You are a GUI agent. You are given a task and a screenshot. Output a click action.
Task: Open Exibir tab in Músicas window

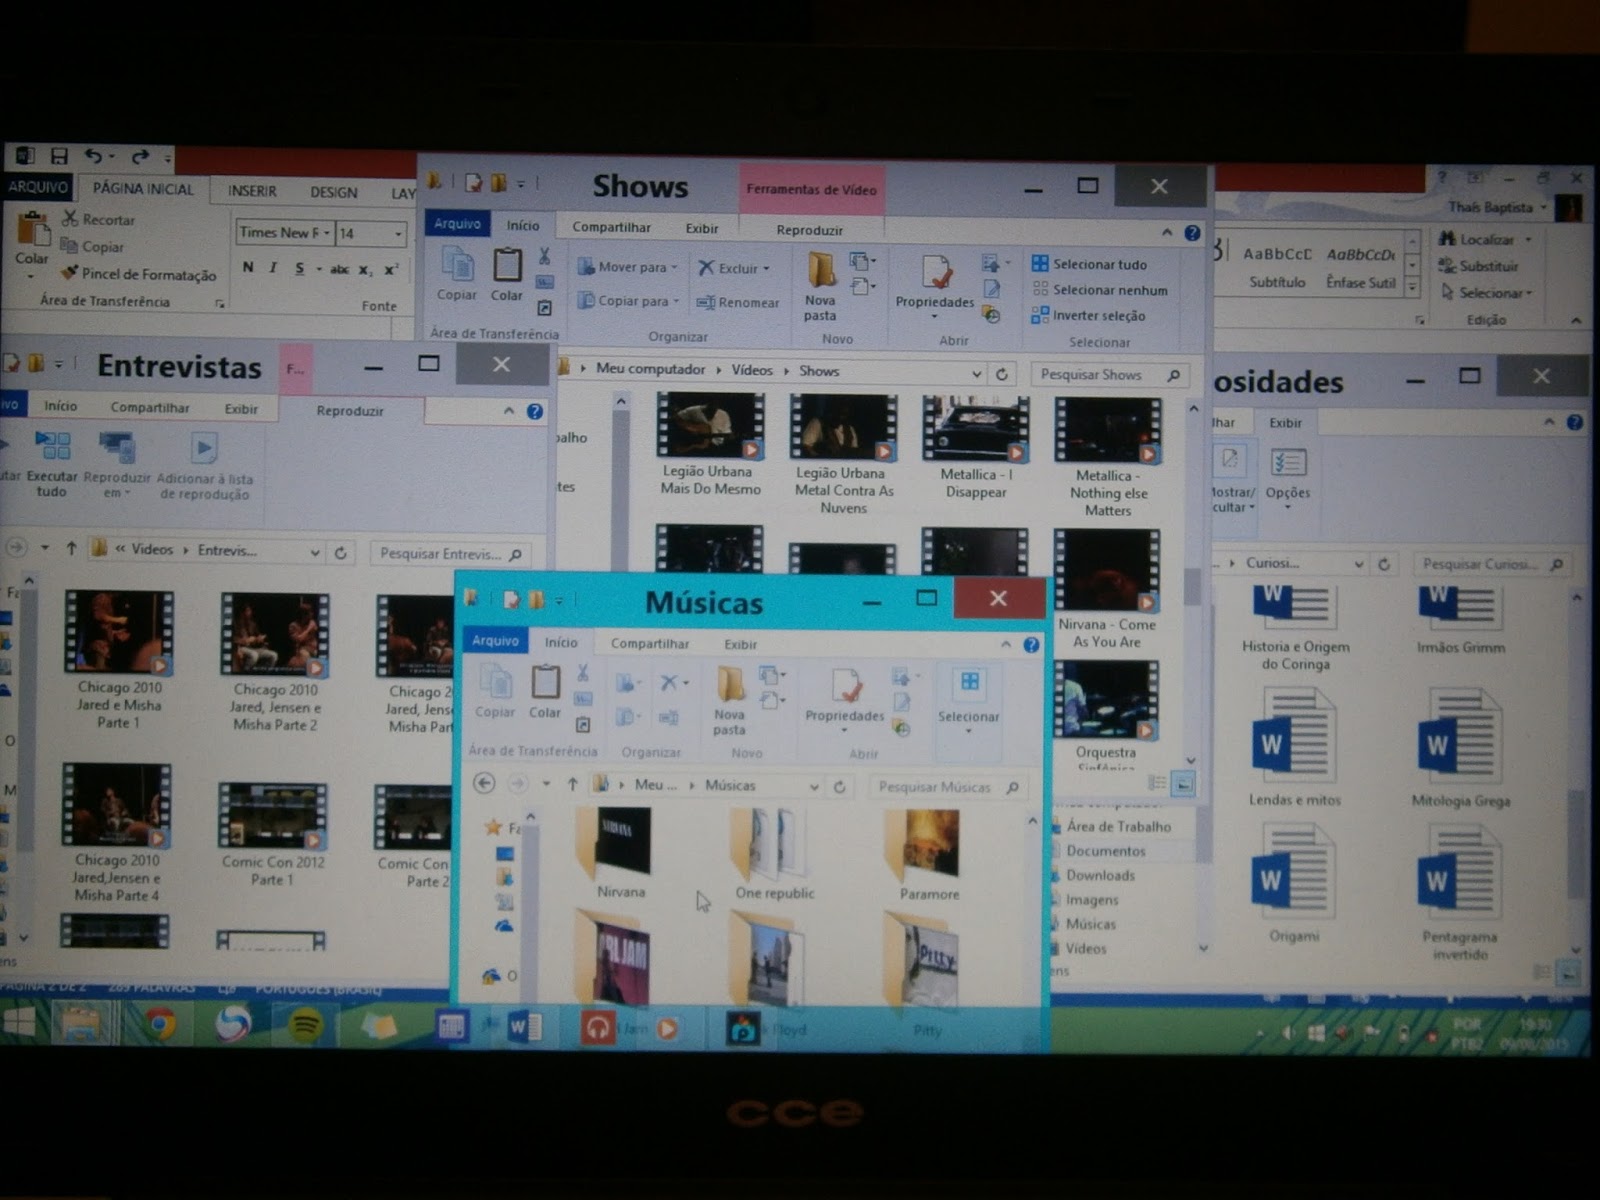pos(741,644)
